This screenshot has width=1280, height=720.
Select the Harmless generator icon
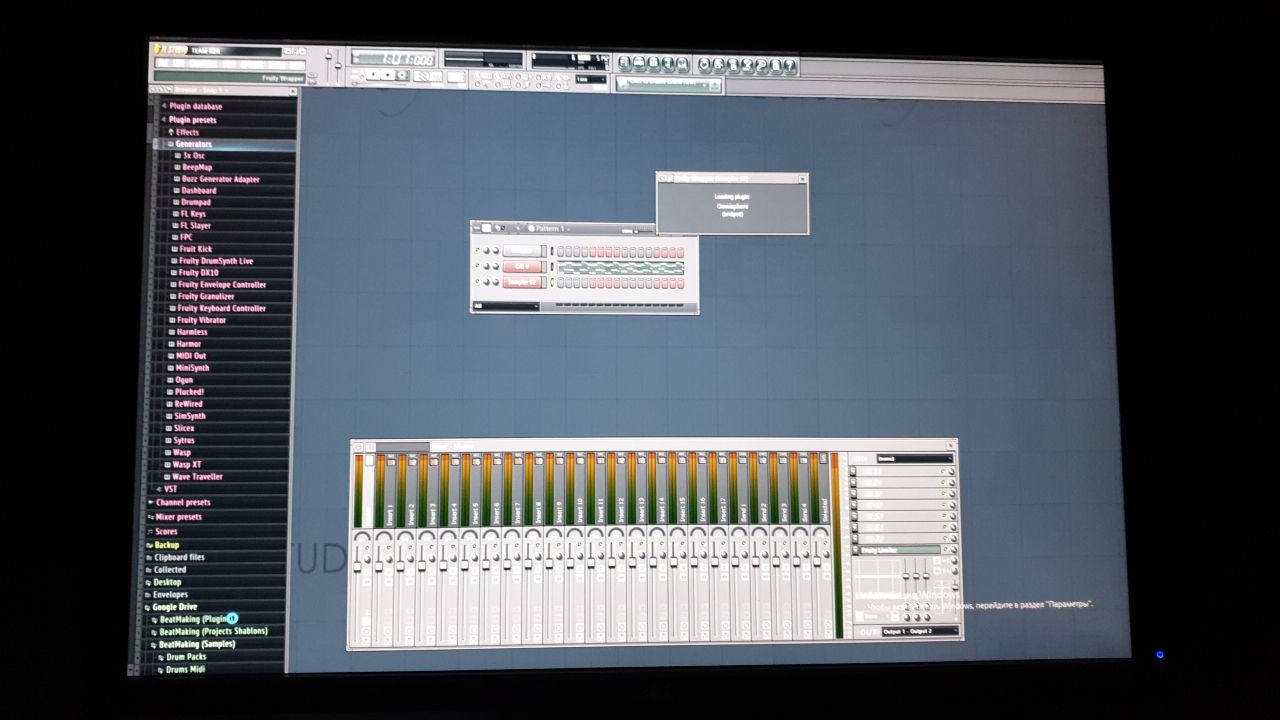(x=171, y=332)
